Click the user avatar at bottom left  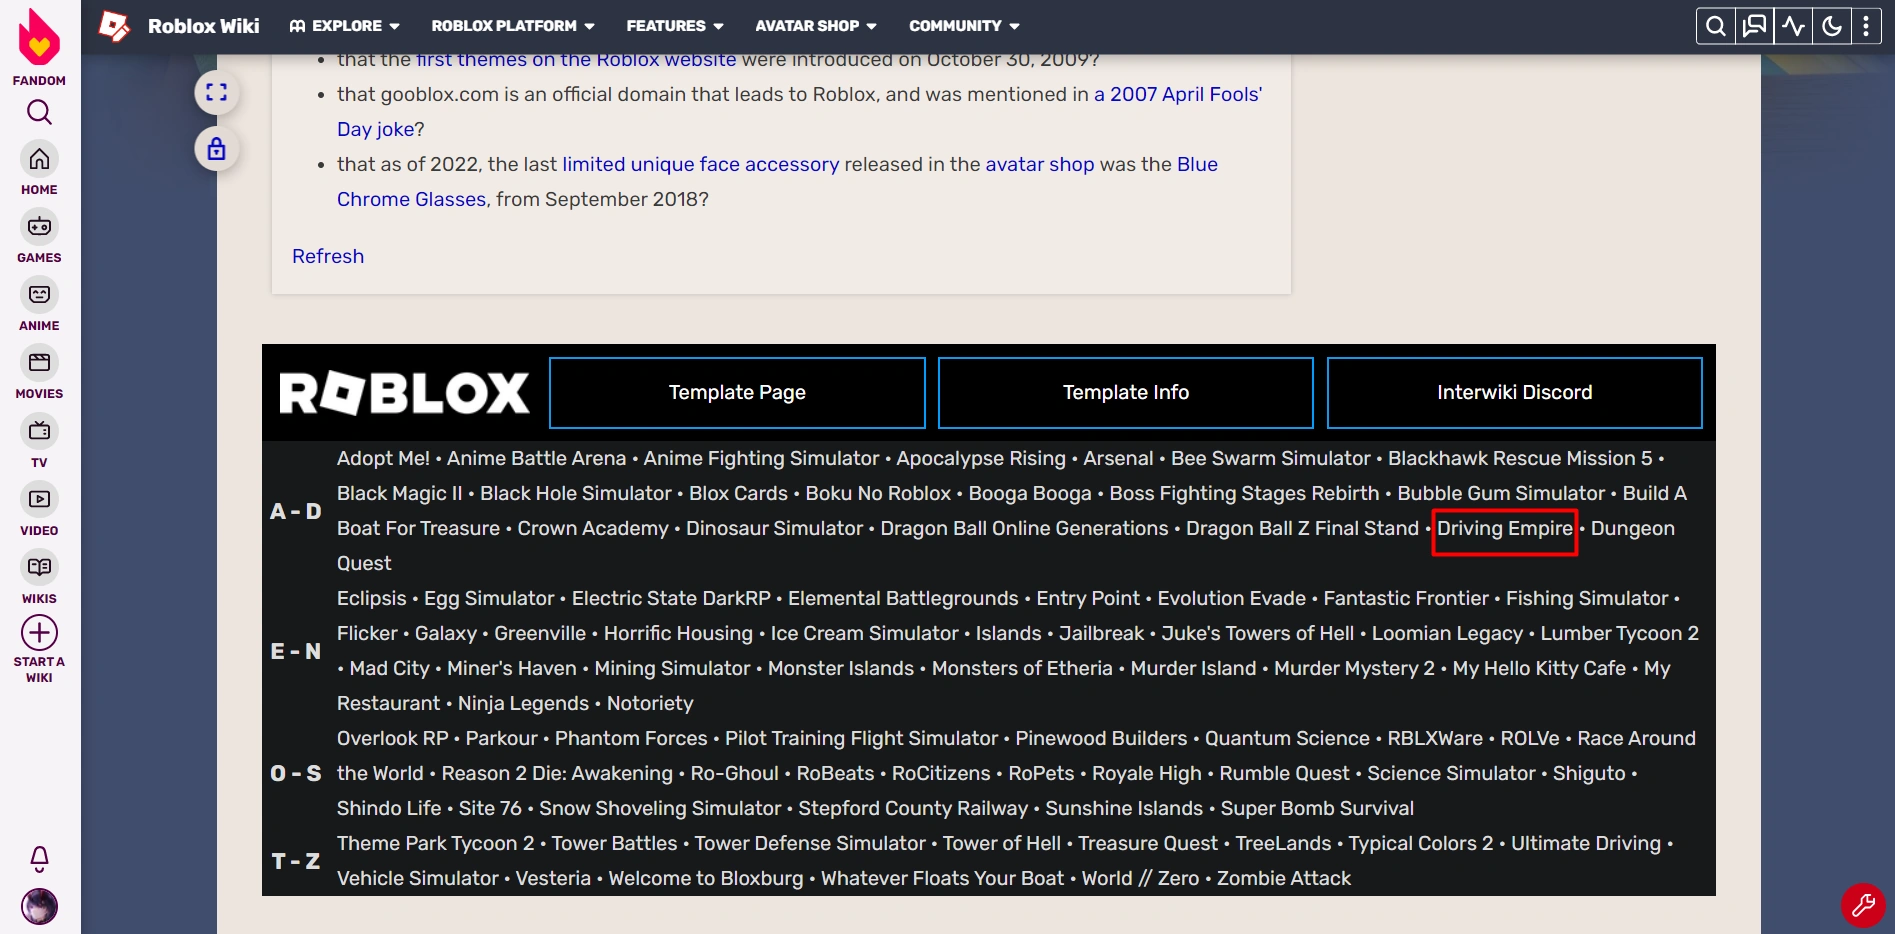(x=38, y=906)
